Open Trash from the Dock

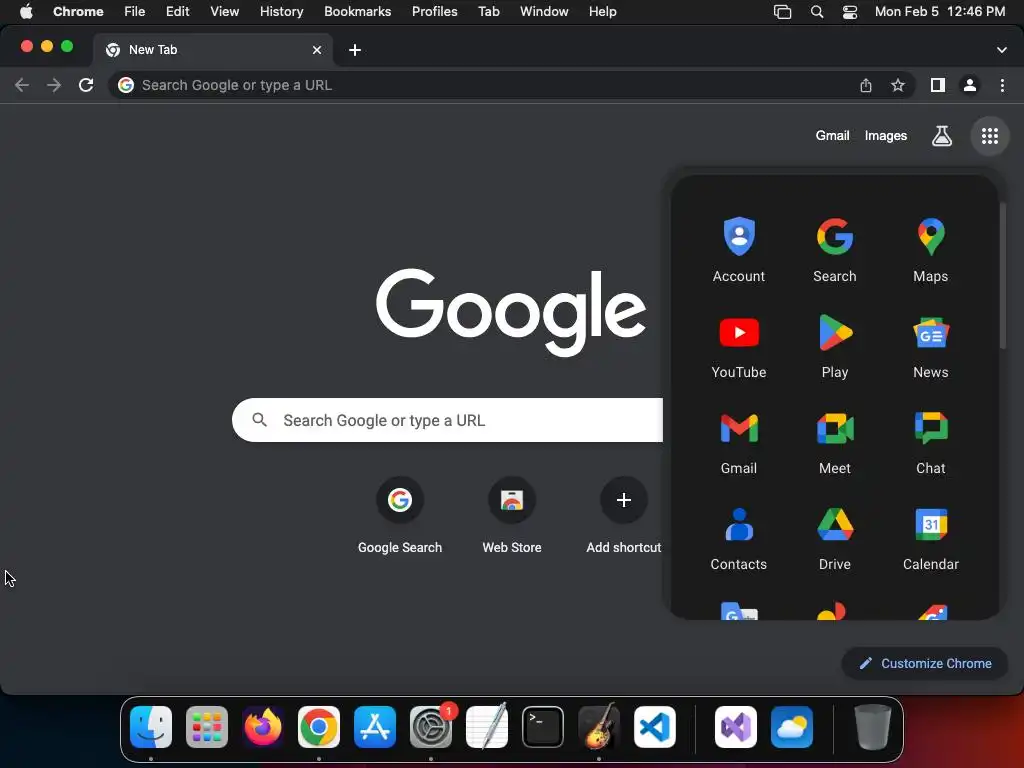coord(872,727)
